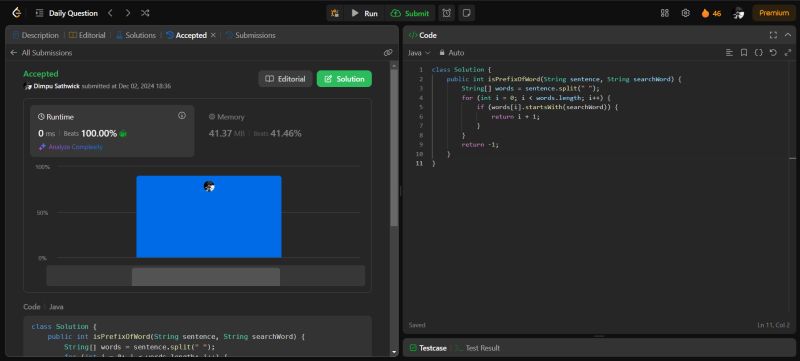Image resolution: width=800 pixels, height=361 pixels.
Task: Run the code
Action: point(365,13)
